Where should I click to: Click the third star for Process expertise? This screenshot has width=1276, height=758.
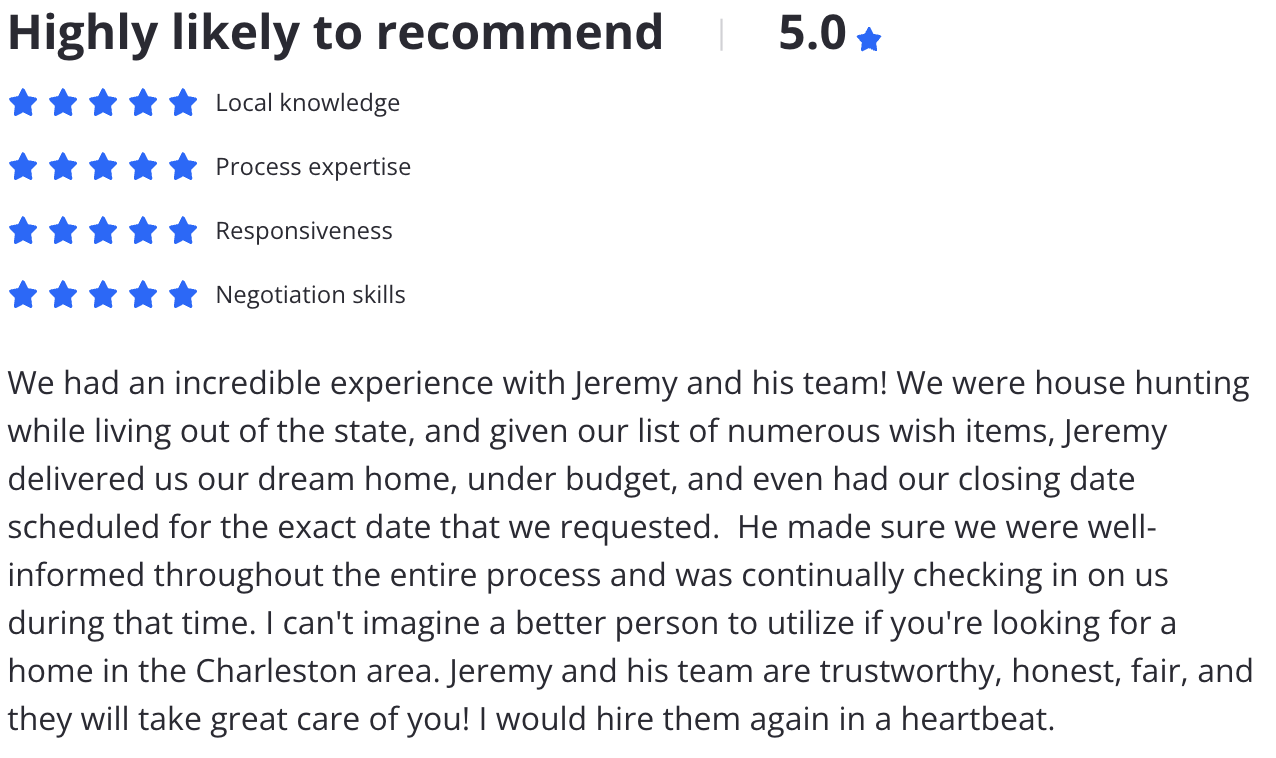[103, 167]
